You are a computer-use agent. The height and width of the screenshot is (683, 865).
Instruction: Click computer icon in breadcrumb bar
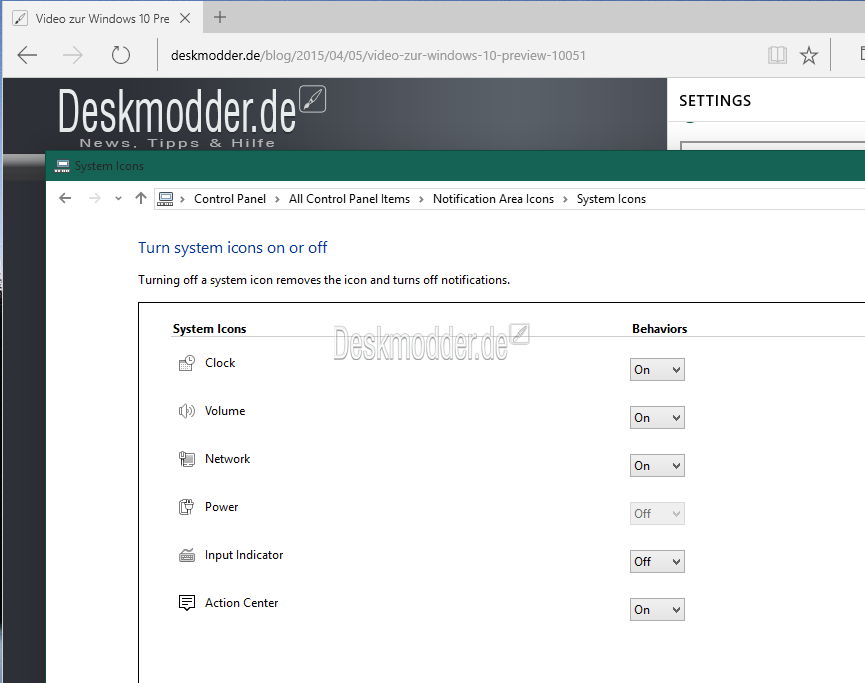pyautogui.click(x=165, y=199)
